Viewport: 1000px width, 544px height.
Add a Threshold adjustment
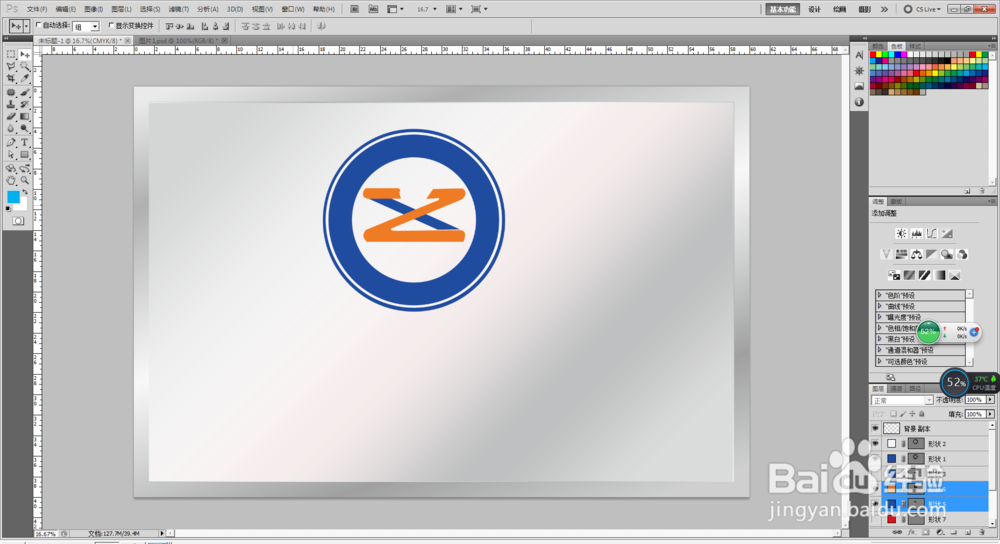point(925,276)
